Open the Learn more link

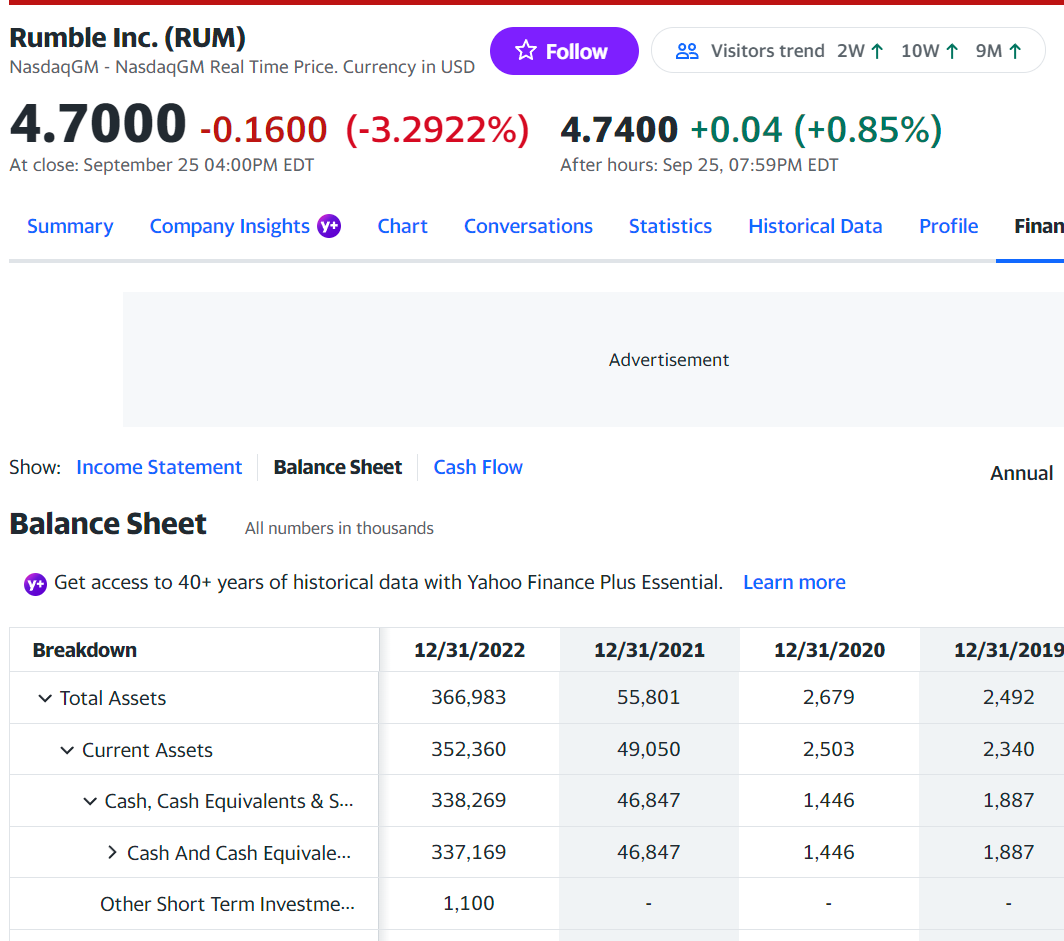[x=794, y=582]
